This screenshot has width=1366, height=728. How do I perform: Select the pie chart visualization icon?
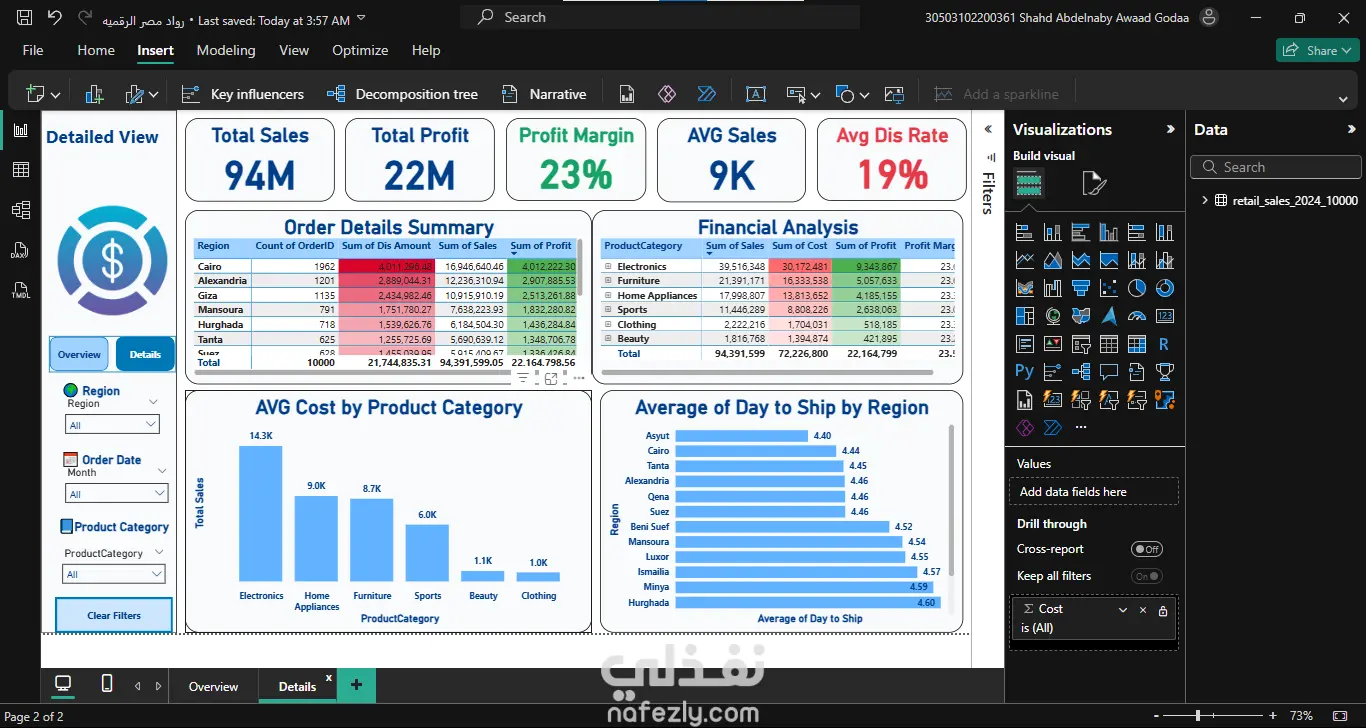[1136, 288]
